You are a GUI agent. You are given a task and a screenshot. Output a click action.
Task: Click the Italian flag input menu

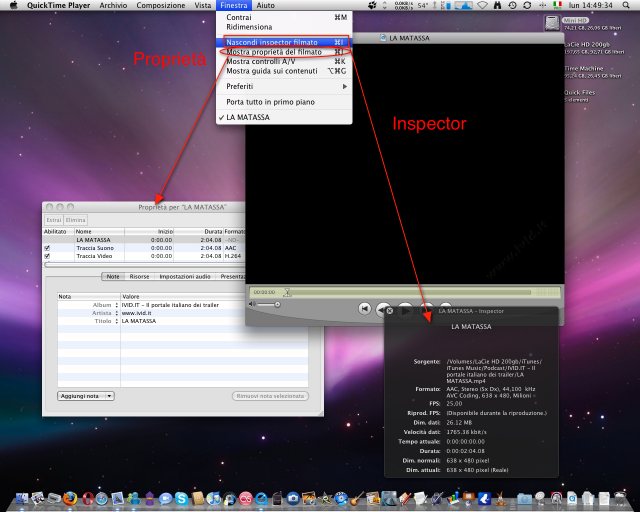coord(557,5)
